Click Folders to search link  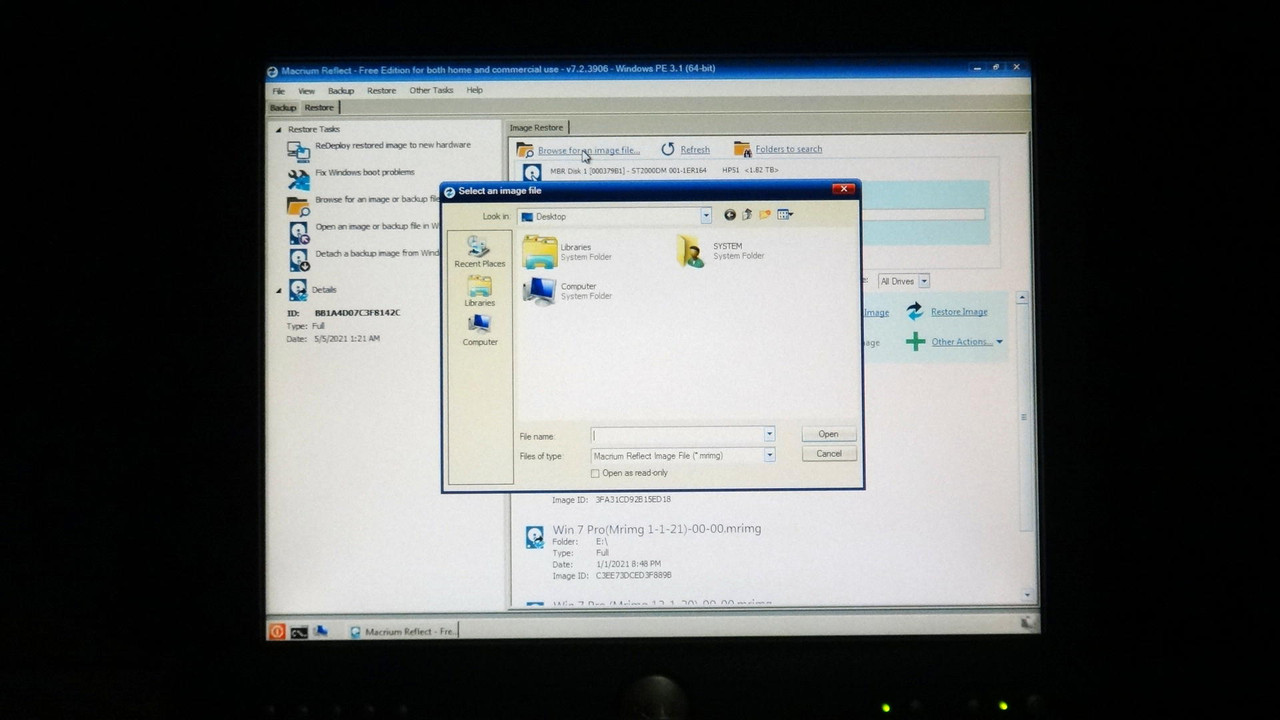tap(789, 149)
